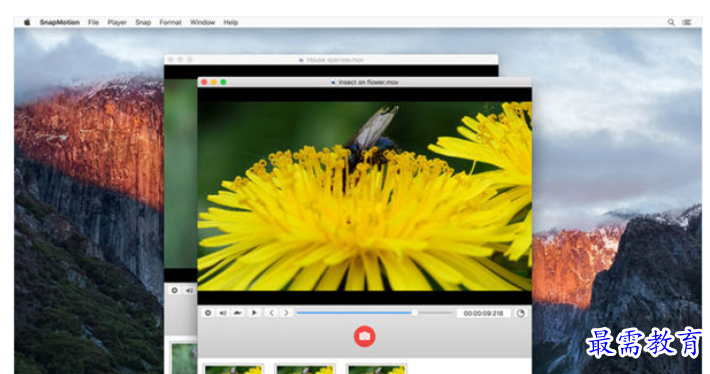This screenshot has height=374, width=710.
Task: Click the insect video frame preview
Action: pyautogui.click(x=365, y=196)
